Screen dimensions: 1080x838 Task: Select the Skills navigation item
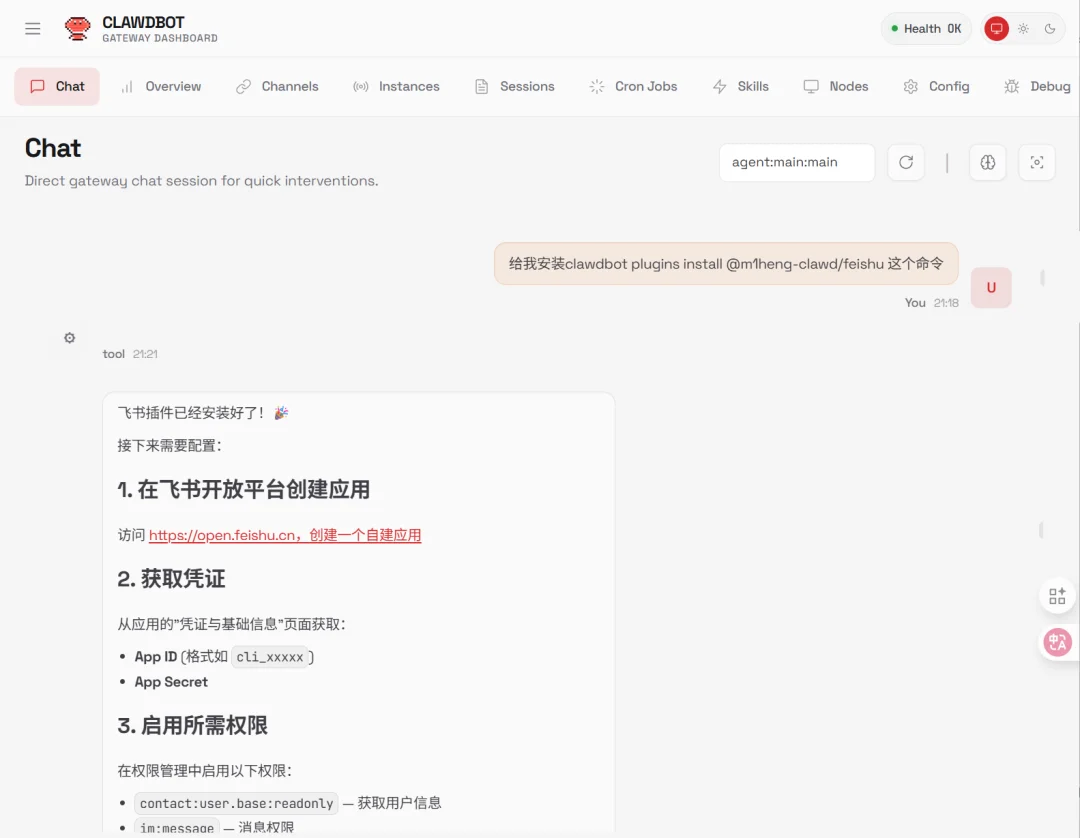pos(740,87)
